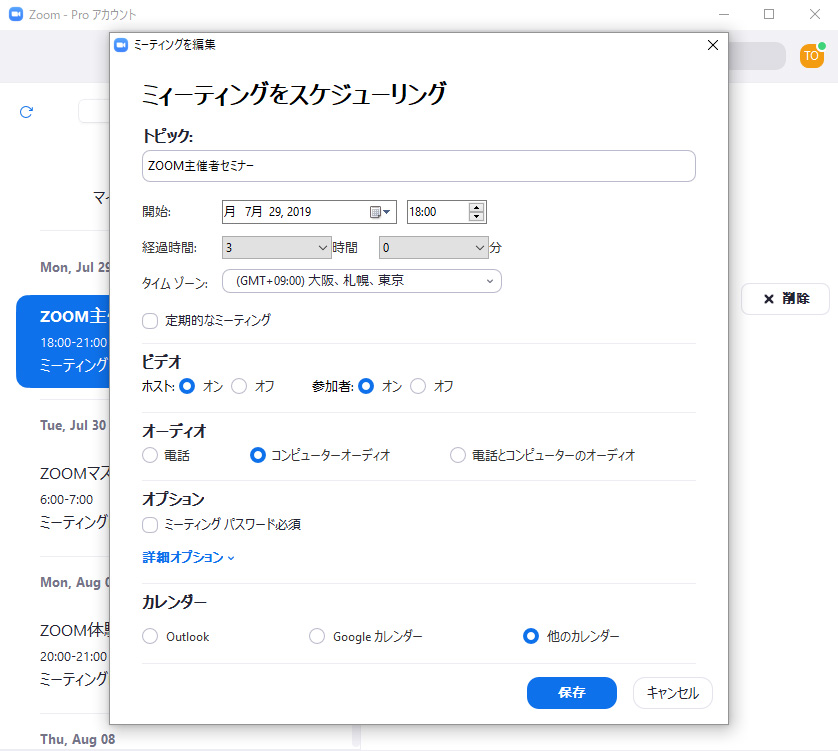Choose telephone and computer audio option
The width and height of the screenshot is (838, 751).
click(458, 455)
